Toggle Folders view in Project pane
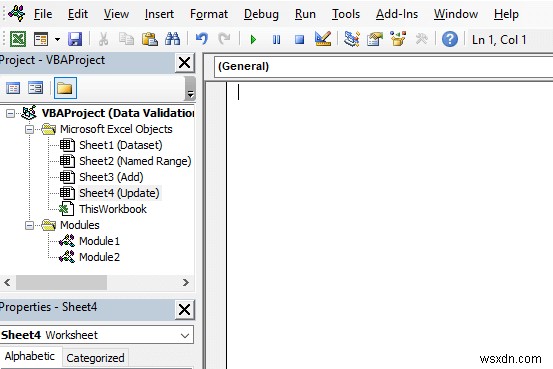This screenshot has width=553, height=369. click(x=65, y=88)
